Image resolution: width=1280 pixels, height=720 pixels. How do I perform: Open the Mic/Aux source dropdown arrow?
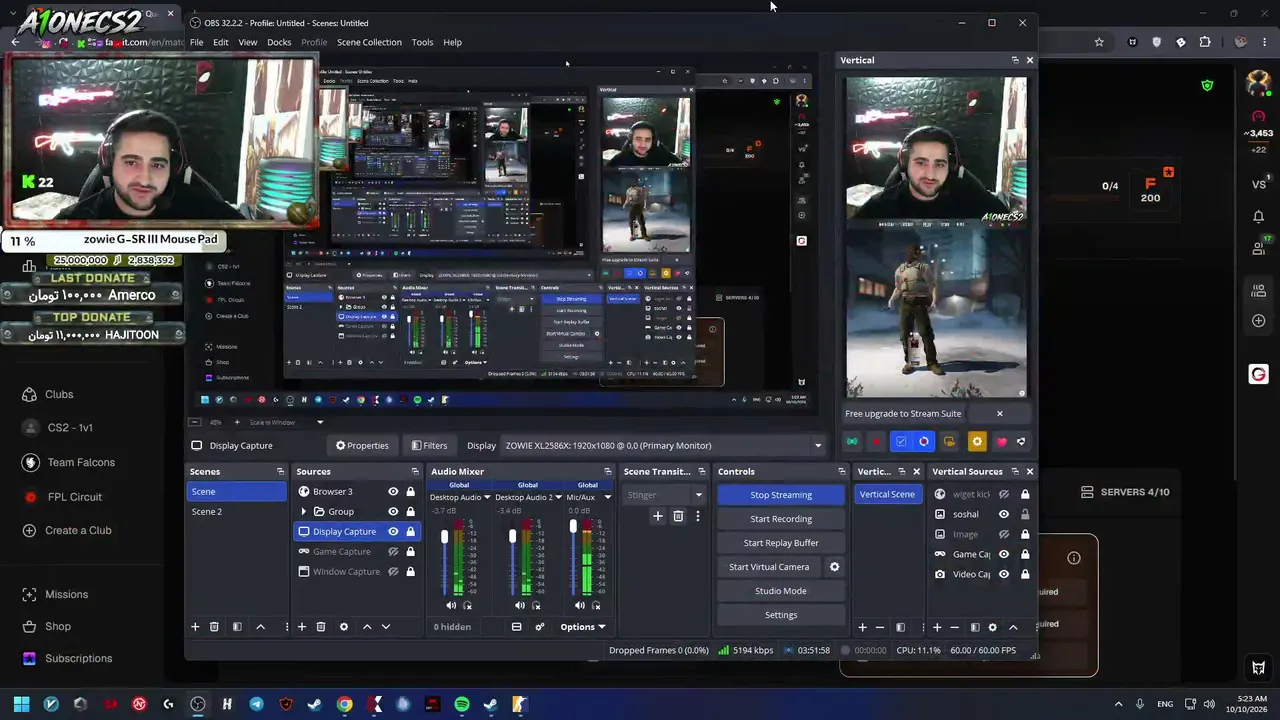point(607,497)
